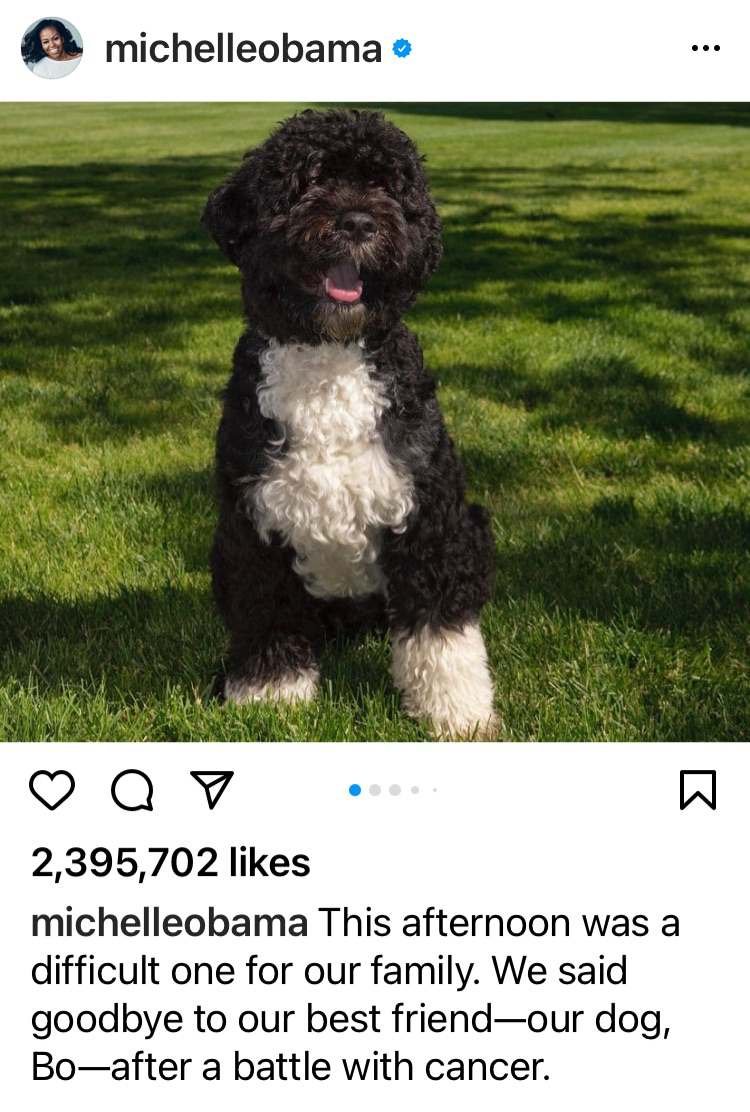The image size is (750, 1112).
Task: Select the tiniest last carousel dot
Action: coord(435,790)
